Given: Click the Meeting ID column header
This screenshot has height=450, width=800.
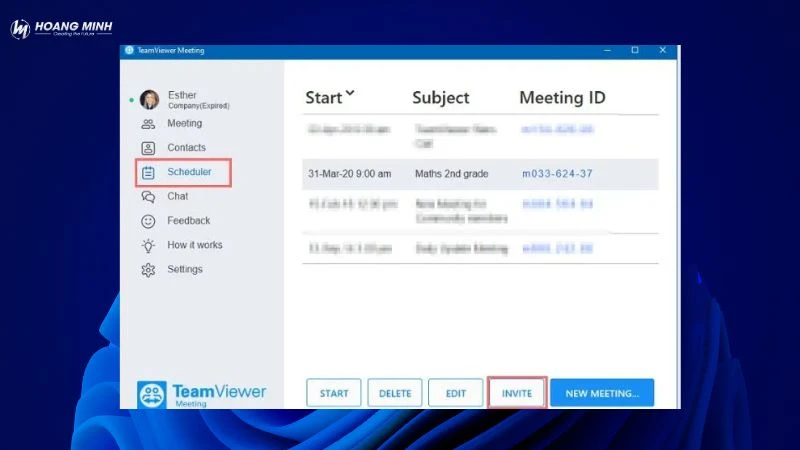Looking at the screenshot, I should (x=562, y=97).
